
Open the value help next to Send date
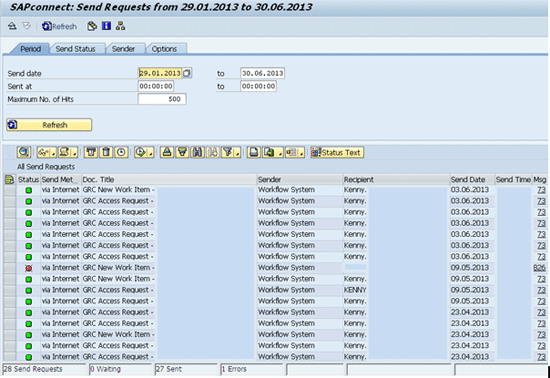coord(187,73)
